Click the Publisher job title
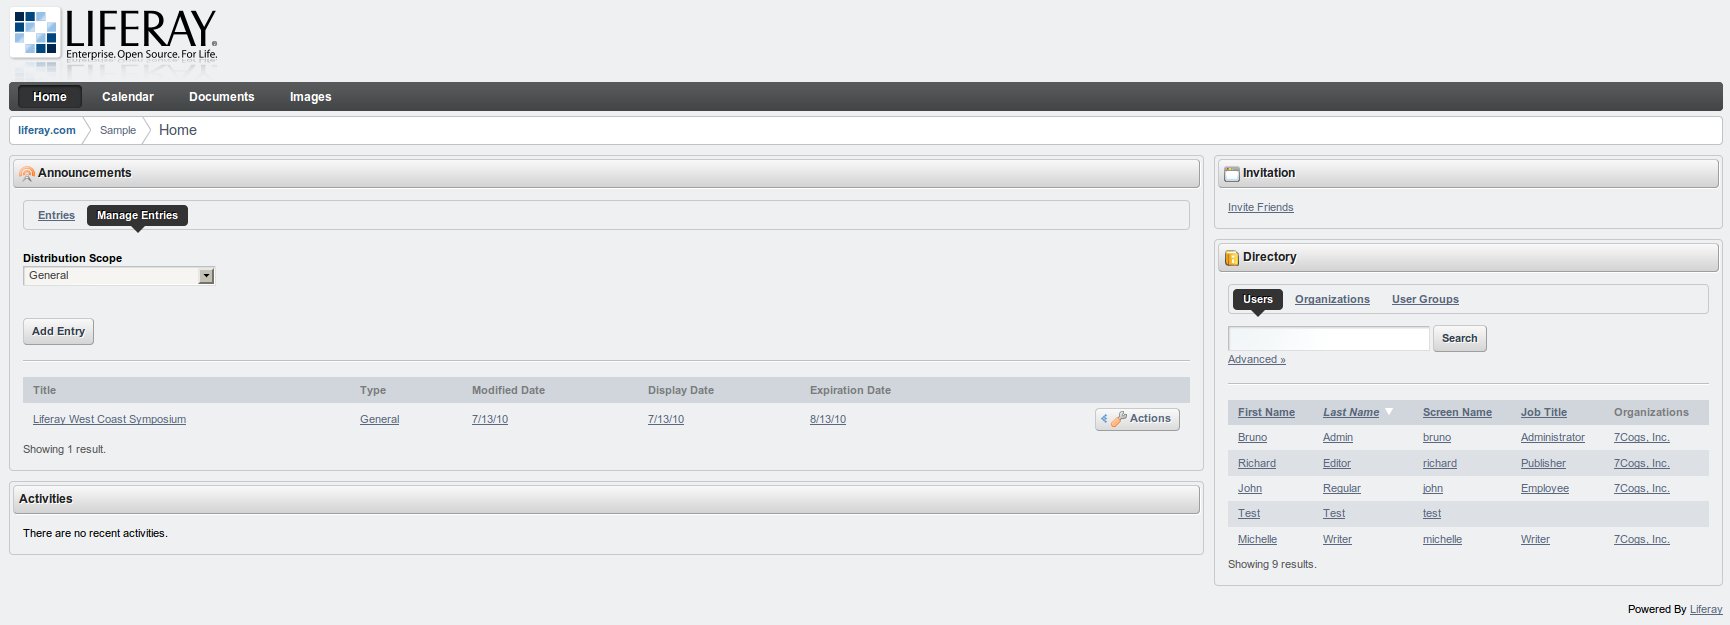 (x=1544, y=464)
